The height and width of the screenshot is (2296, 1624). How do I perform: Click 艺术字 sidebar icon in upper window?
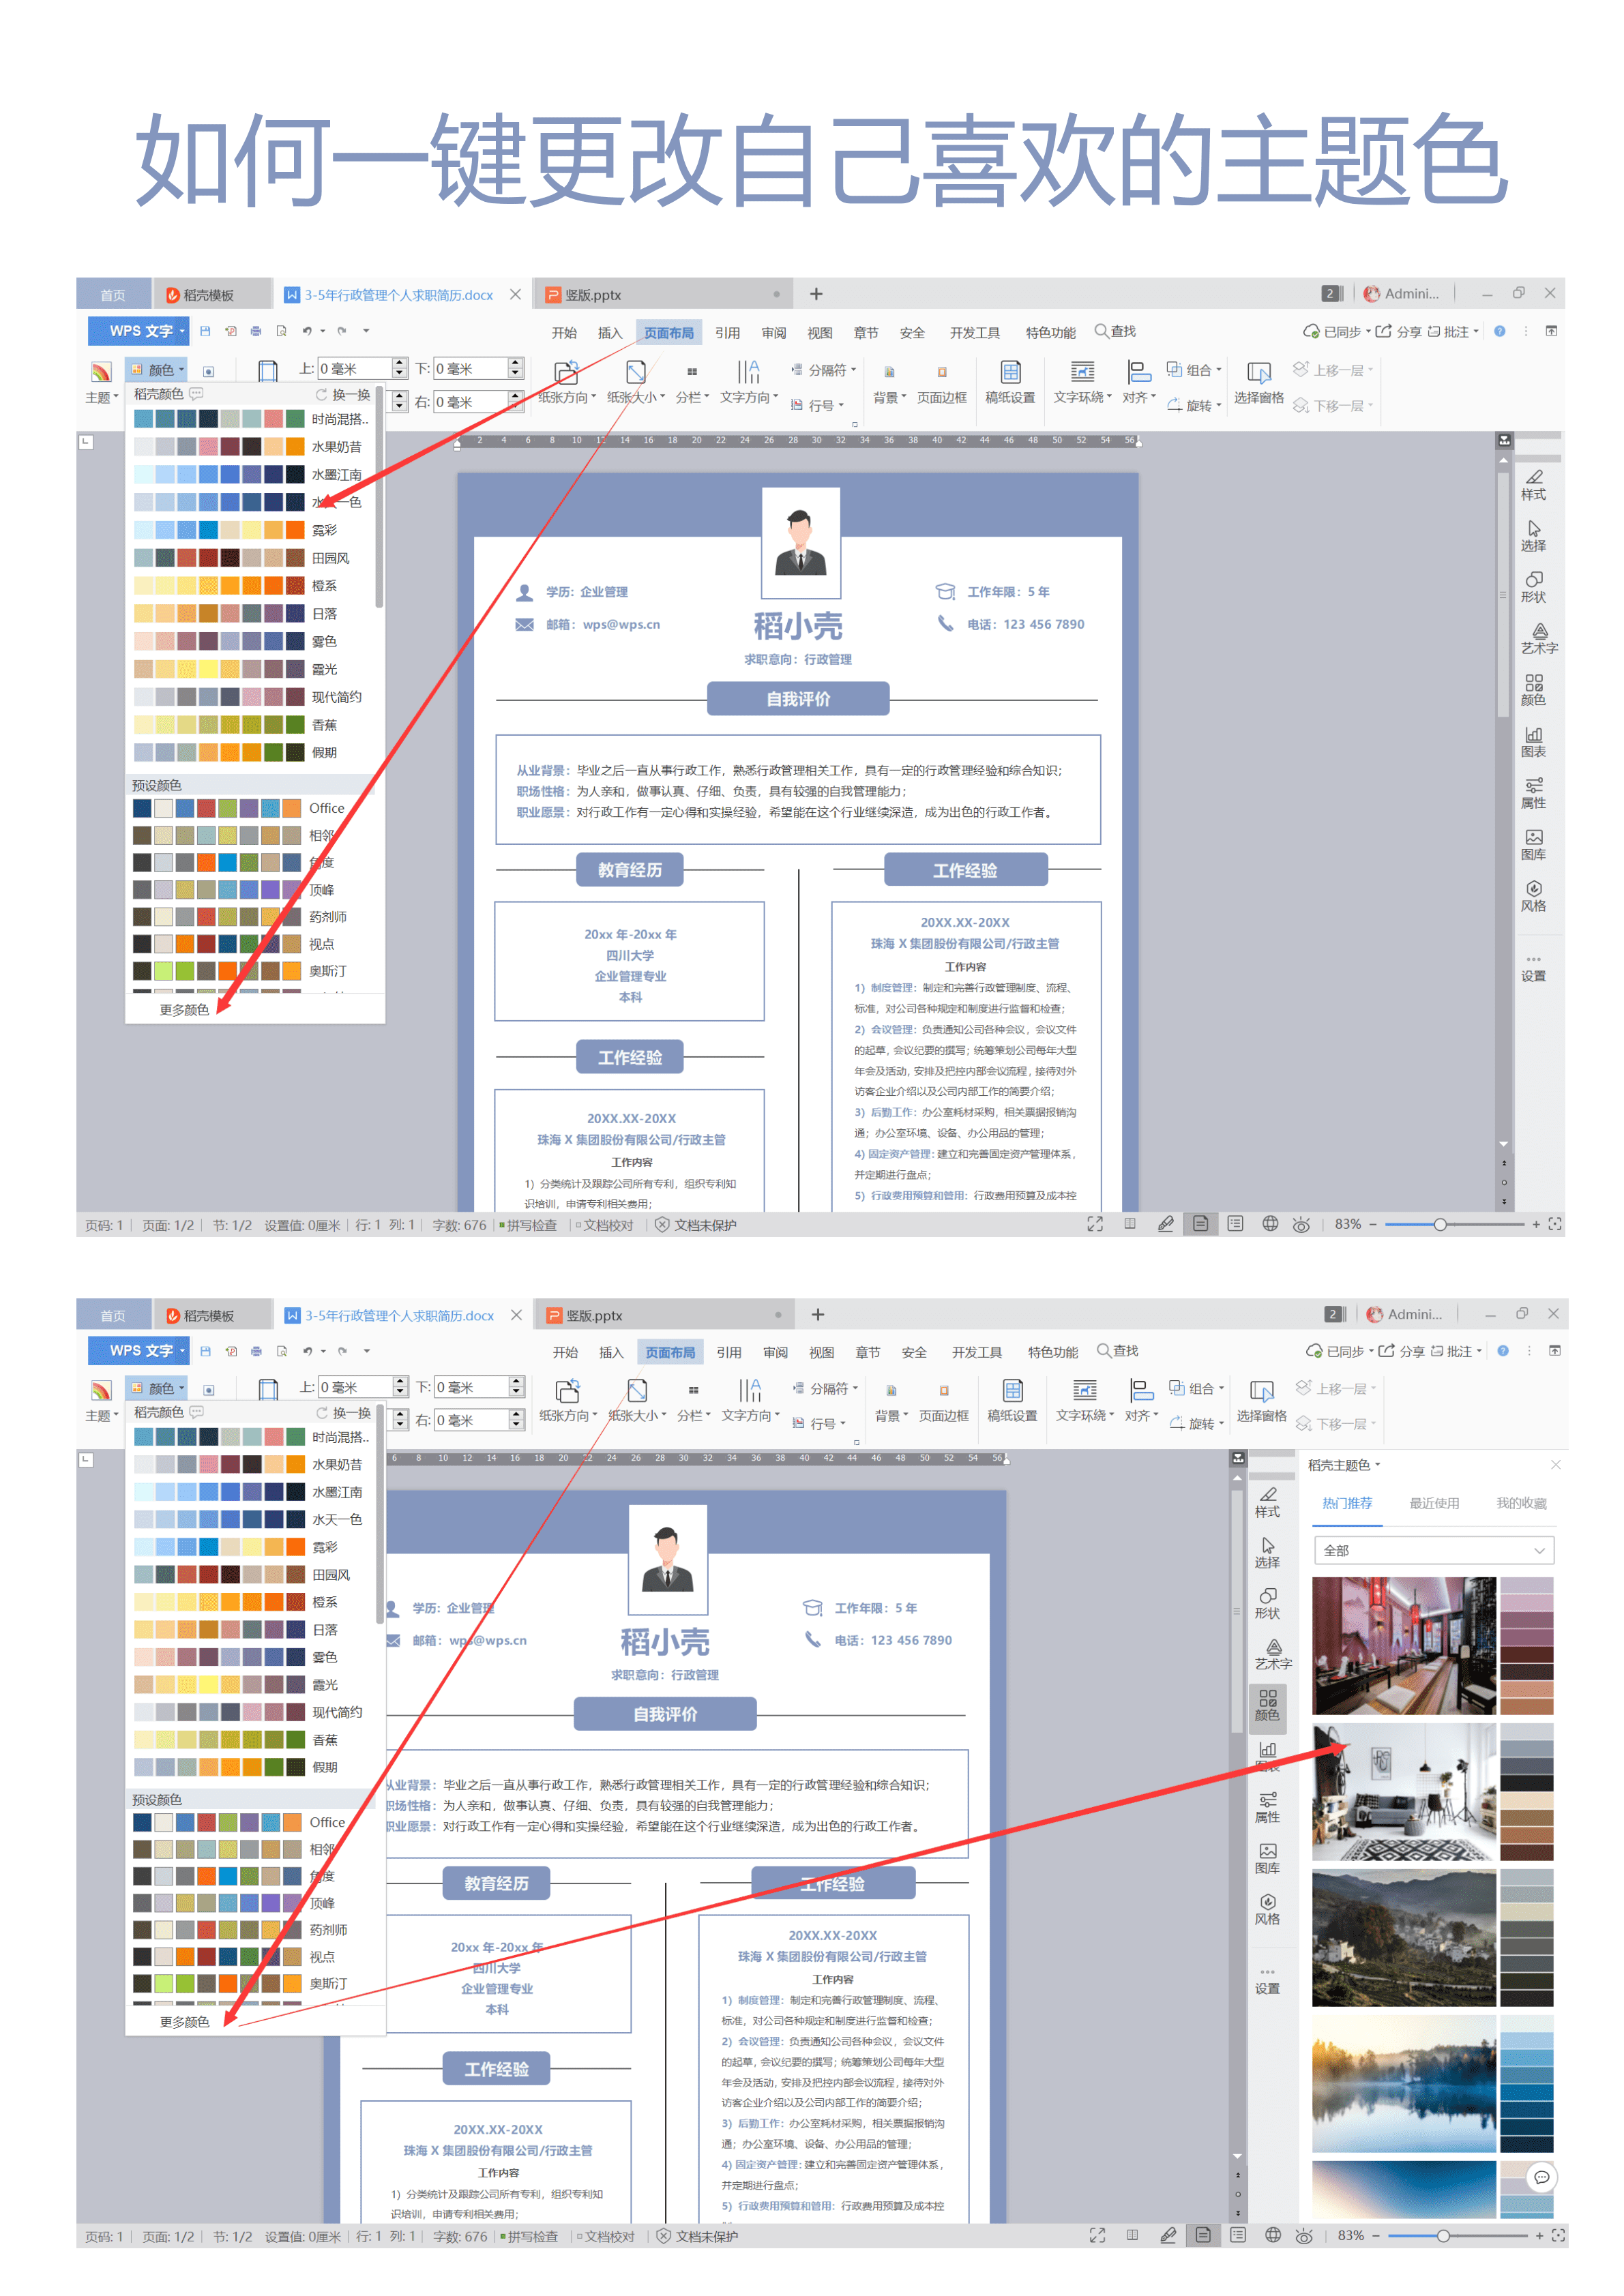point(1539,637)
